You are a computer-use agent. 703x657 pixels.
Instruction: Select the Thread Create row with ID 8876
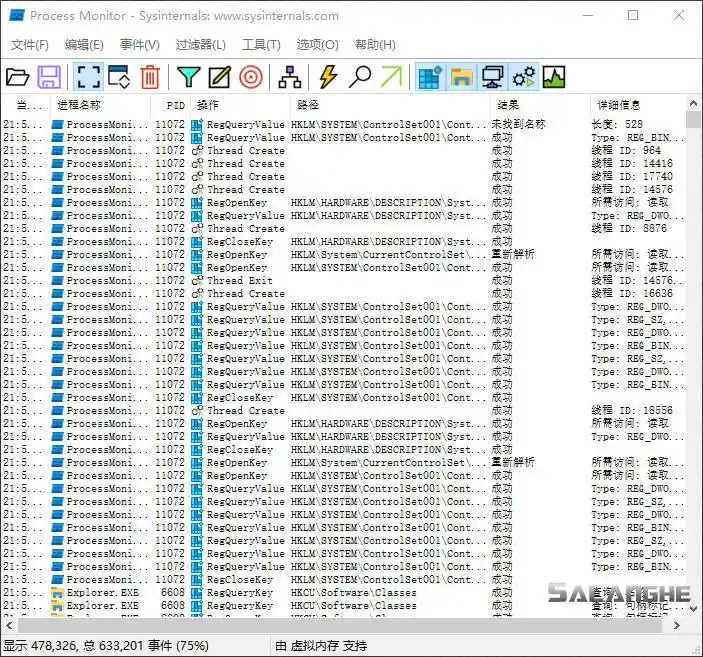pyautogui.click(x=343, y=228)
